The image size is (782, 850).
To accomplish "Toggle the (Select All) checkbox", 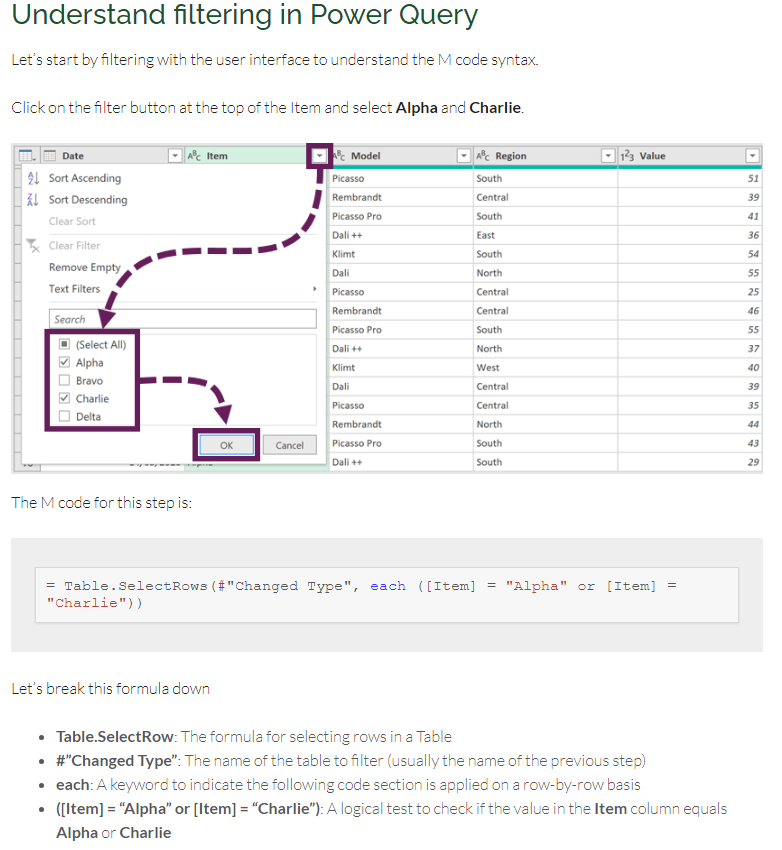I will [64, 344].
